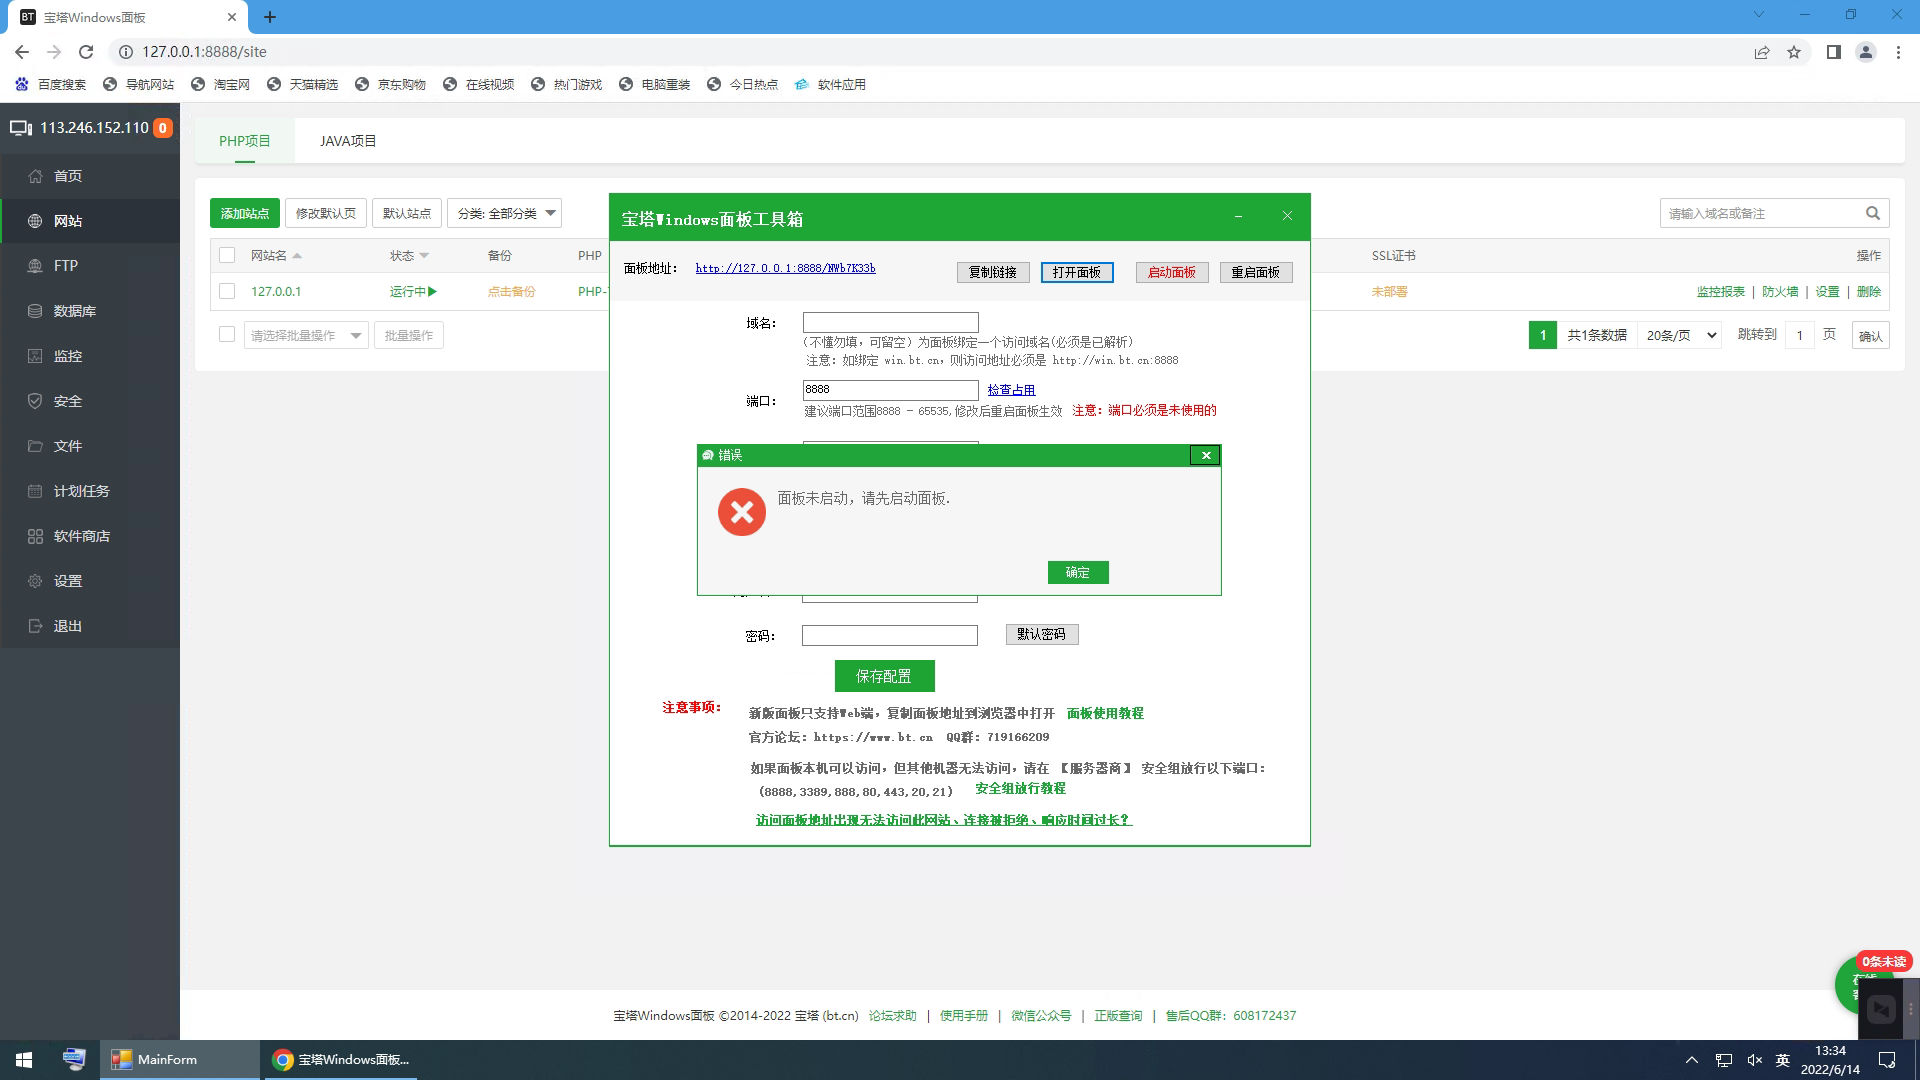Sort by 状态 column arrow

tap(424, 256)
